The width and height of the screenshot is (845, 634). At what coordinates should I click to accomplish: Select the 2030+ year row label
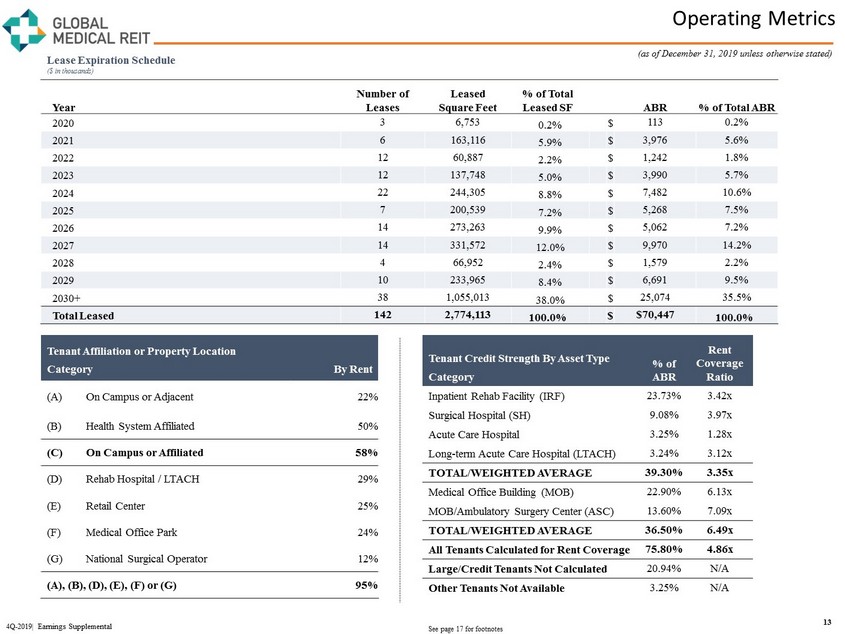pos(66,298)
